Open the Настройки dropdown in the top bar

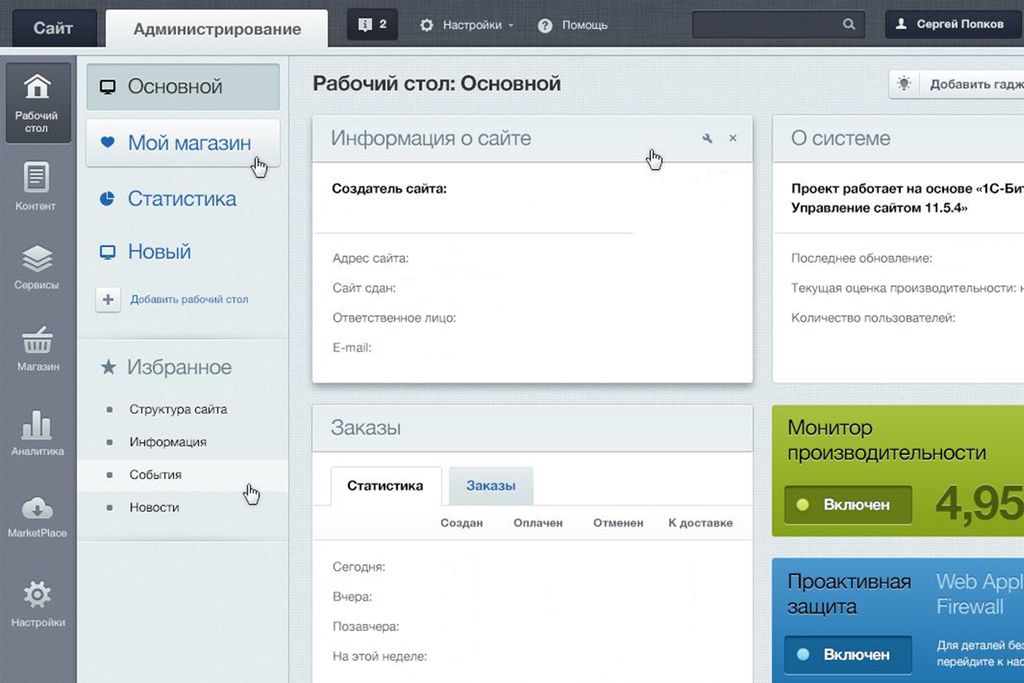click(x=466, y=23)
